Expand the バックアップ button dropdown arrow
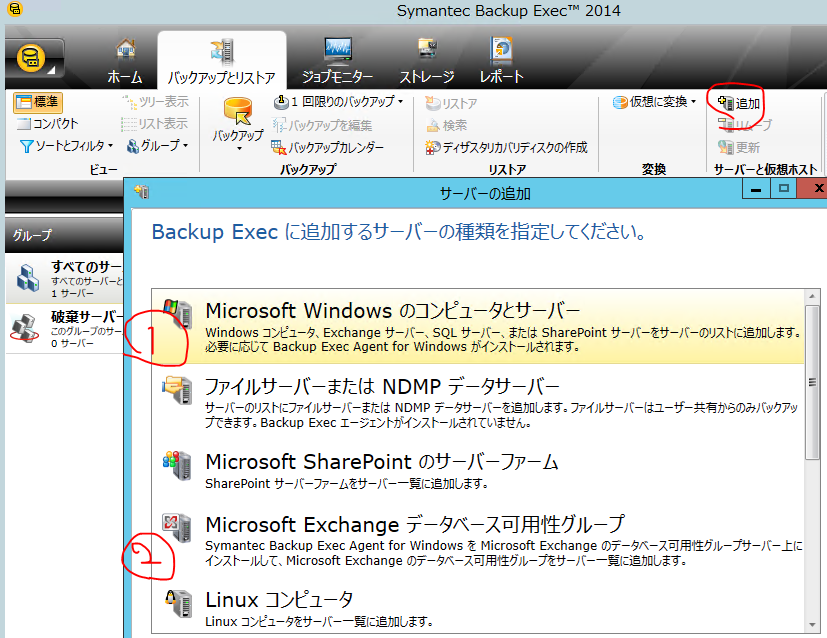 tap(239, 149)
